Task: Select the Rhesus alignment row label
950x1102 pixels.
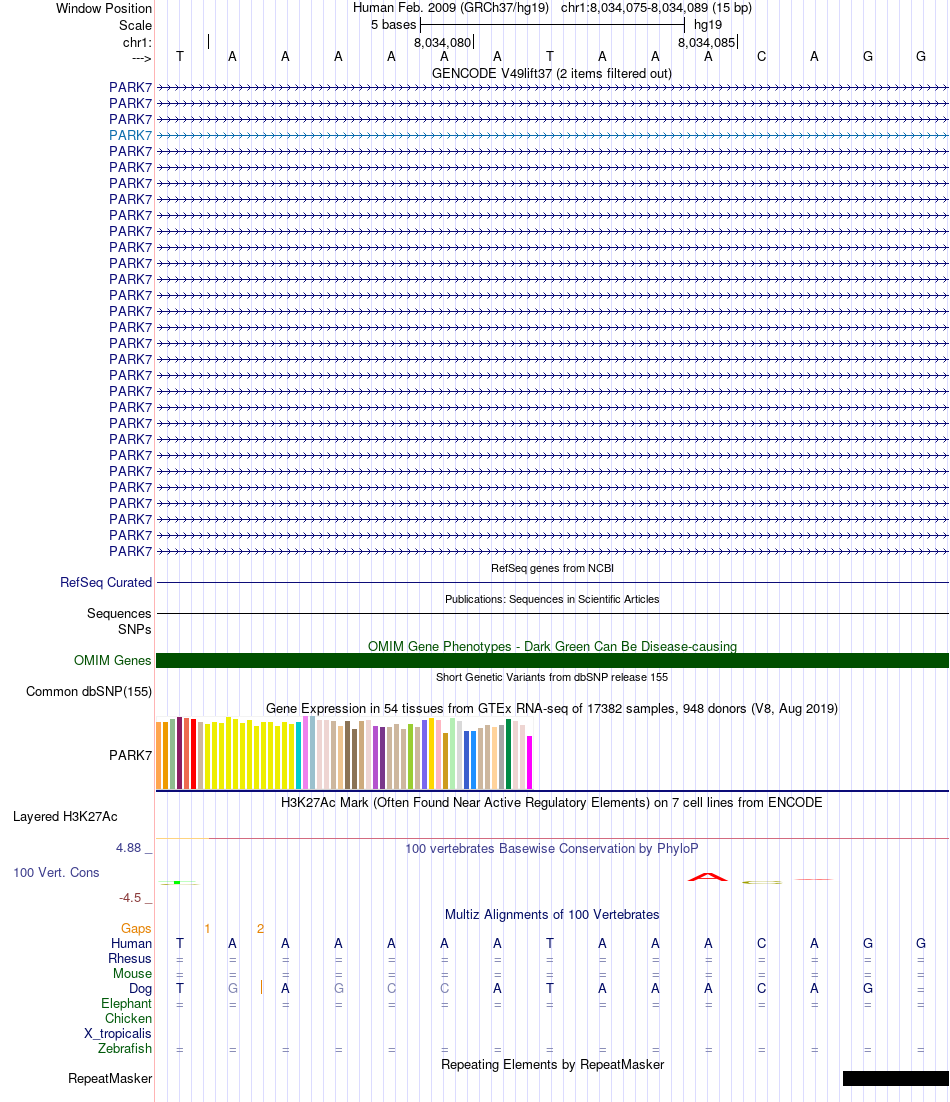Action: (129, 958)
